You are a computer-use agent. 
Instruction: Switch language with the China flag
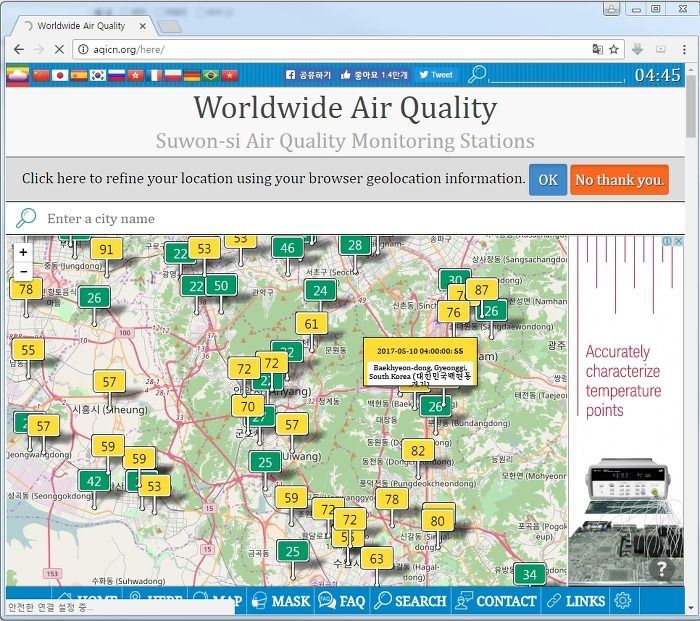pos(41,75)
